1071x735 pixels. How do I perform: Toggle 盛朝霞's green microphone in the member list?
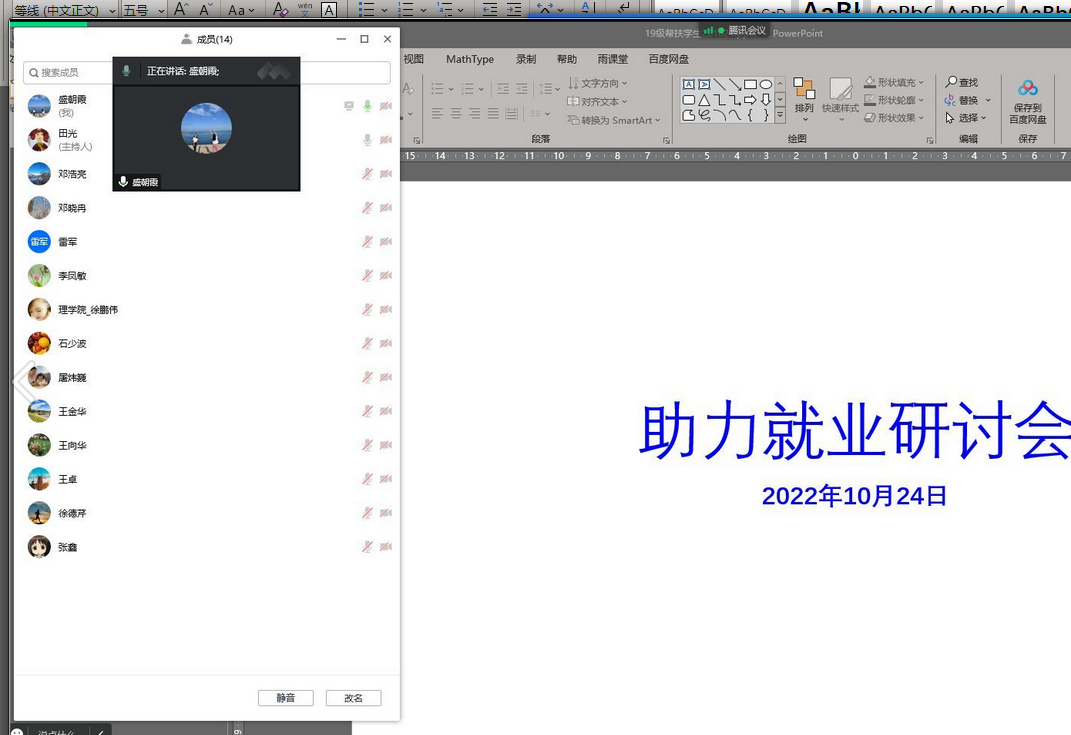tap(367, 106)
